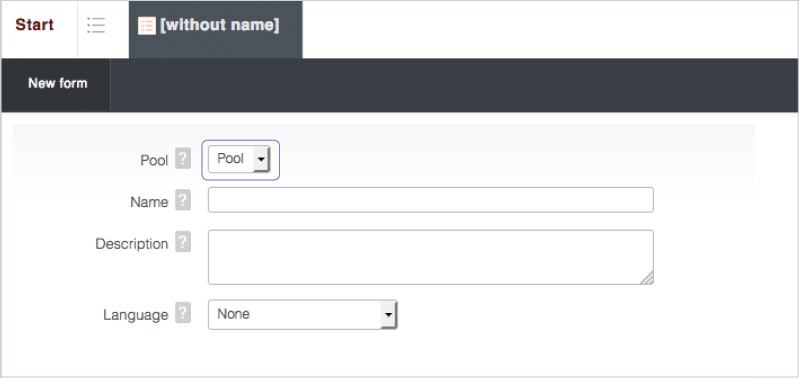Open the list menu icon beside Start
Viewport: 799px width, 378px height.
point(96,25)
